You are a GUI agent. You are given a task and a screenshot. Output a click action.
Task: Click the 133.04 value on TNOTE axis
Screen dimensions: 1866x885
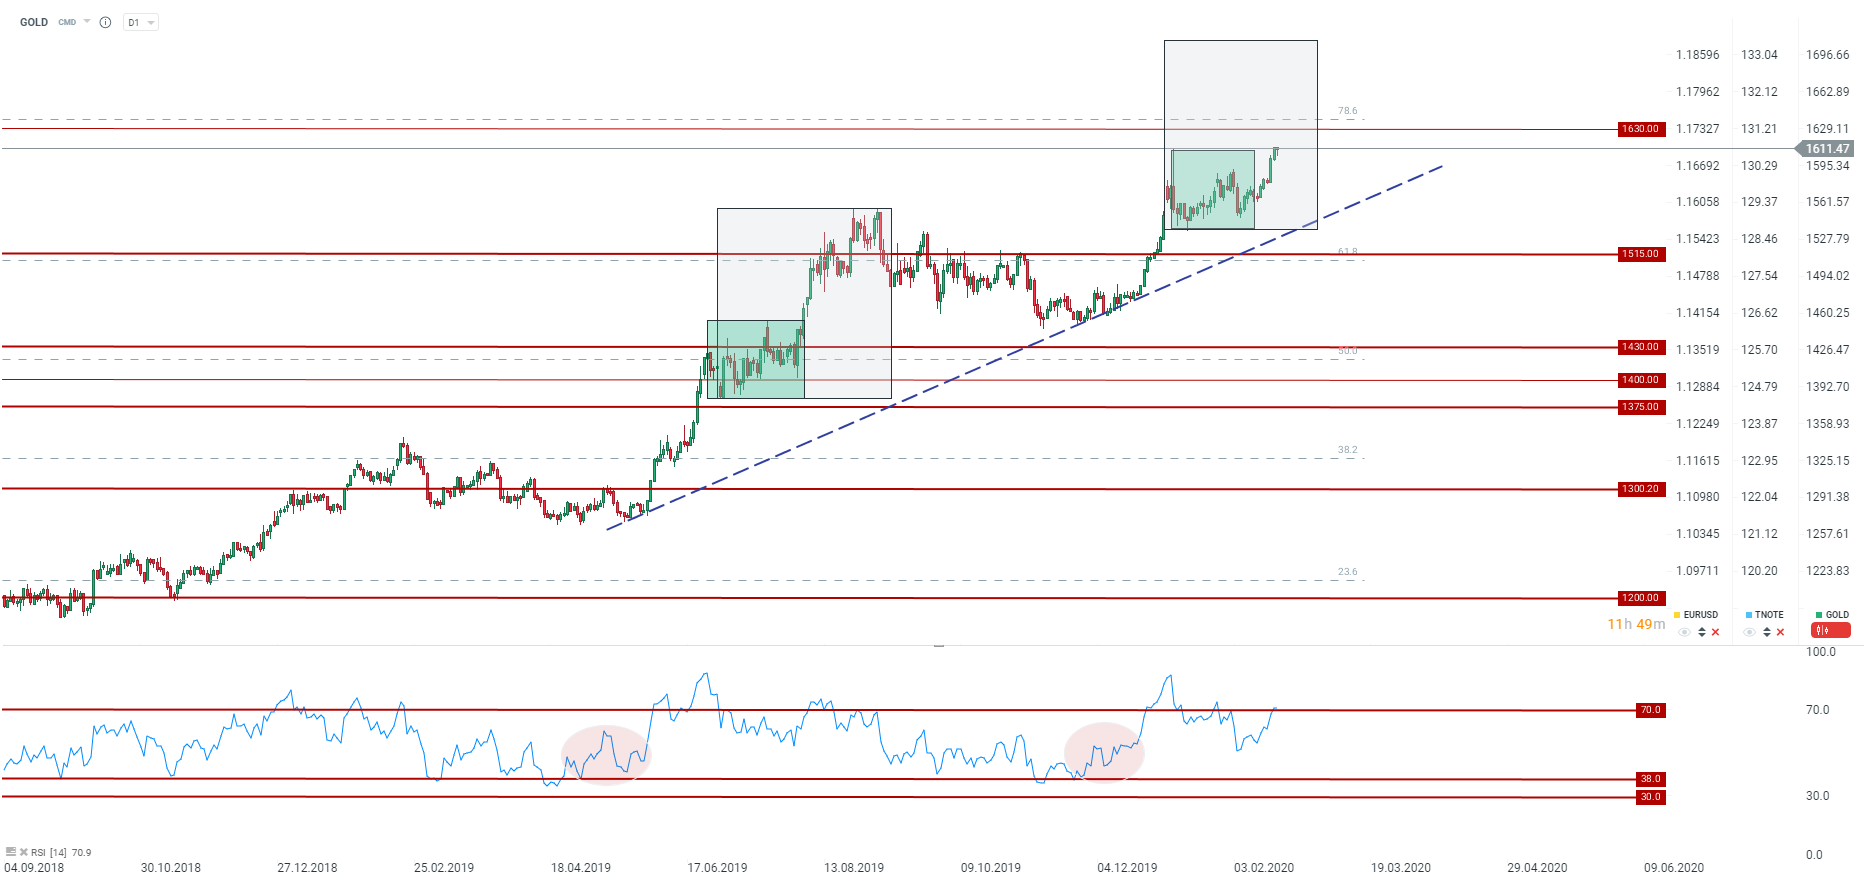click(1759, 55)
